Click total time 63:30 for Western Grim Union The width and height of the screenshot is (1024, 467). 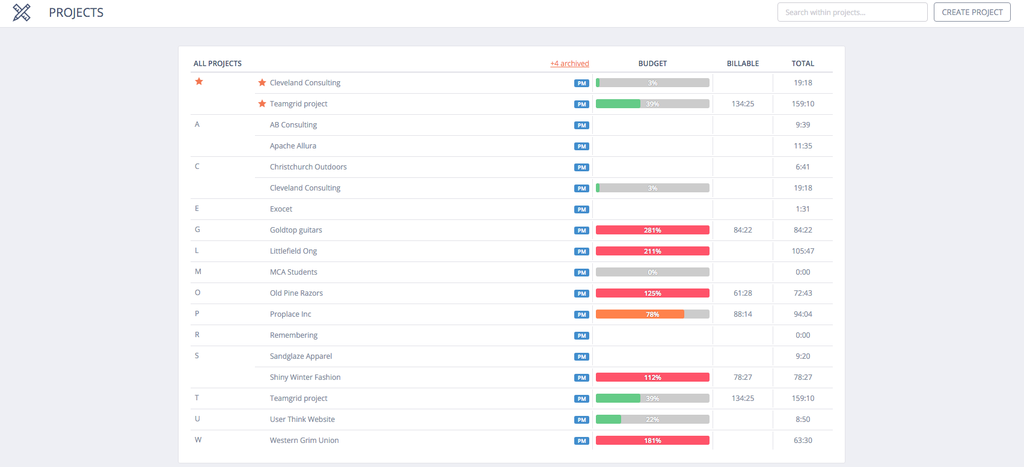(803, 440)
